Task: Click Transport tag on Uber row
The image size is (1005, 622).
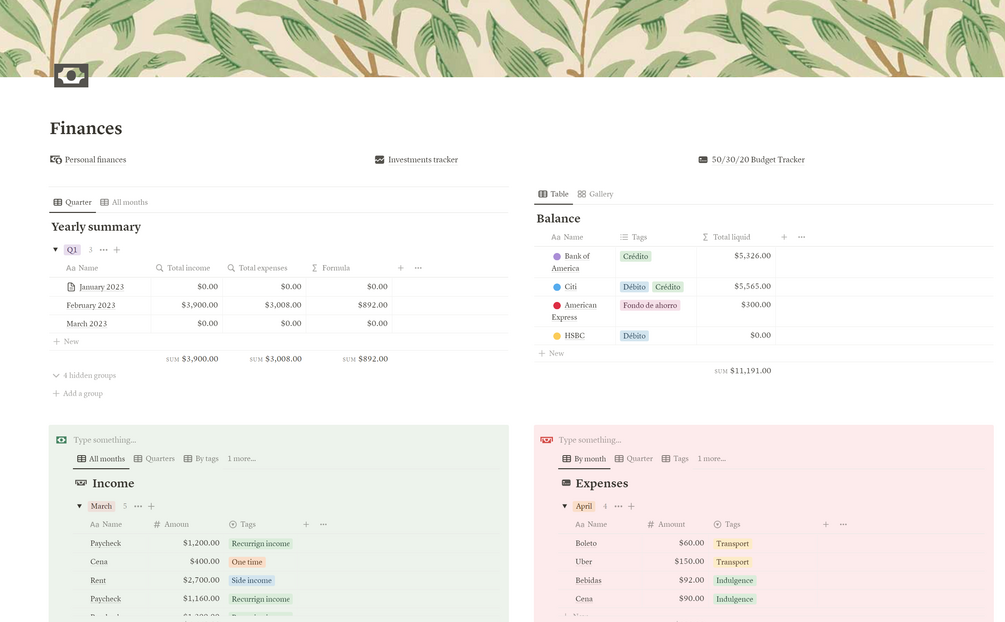Action: [x=733, y=562]
